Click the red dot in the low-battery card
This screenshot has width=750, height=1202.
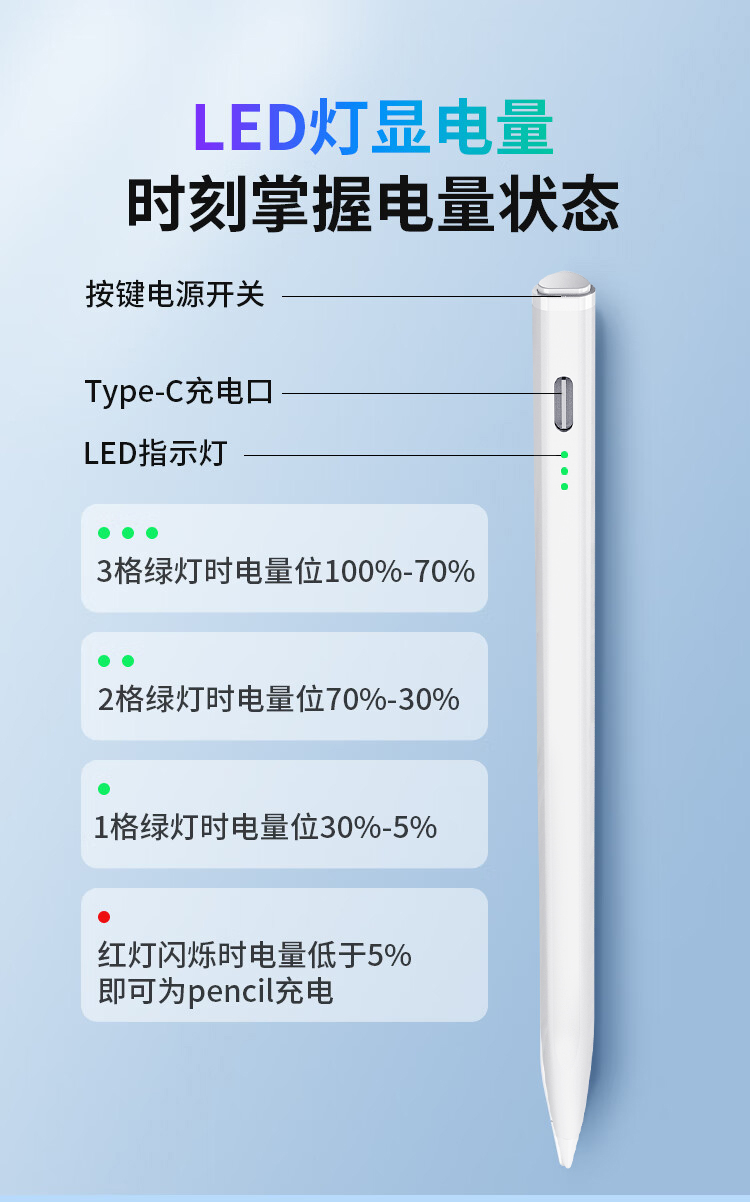click(104, 917)
